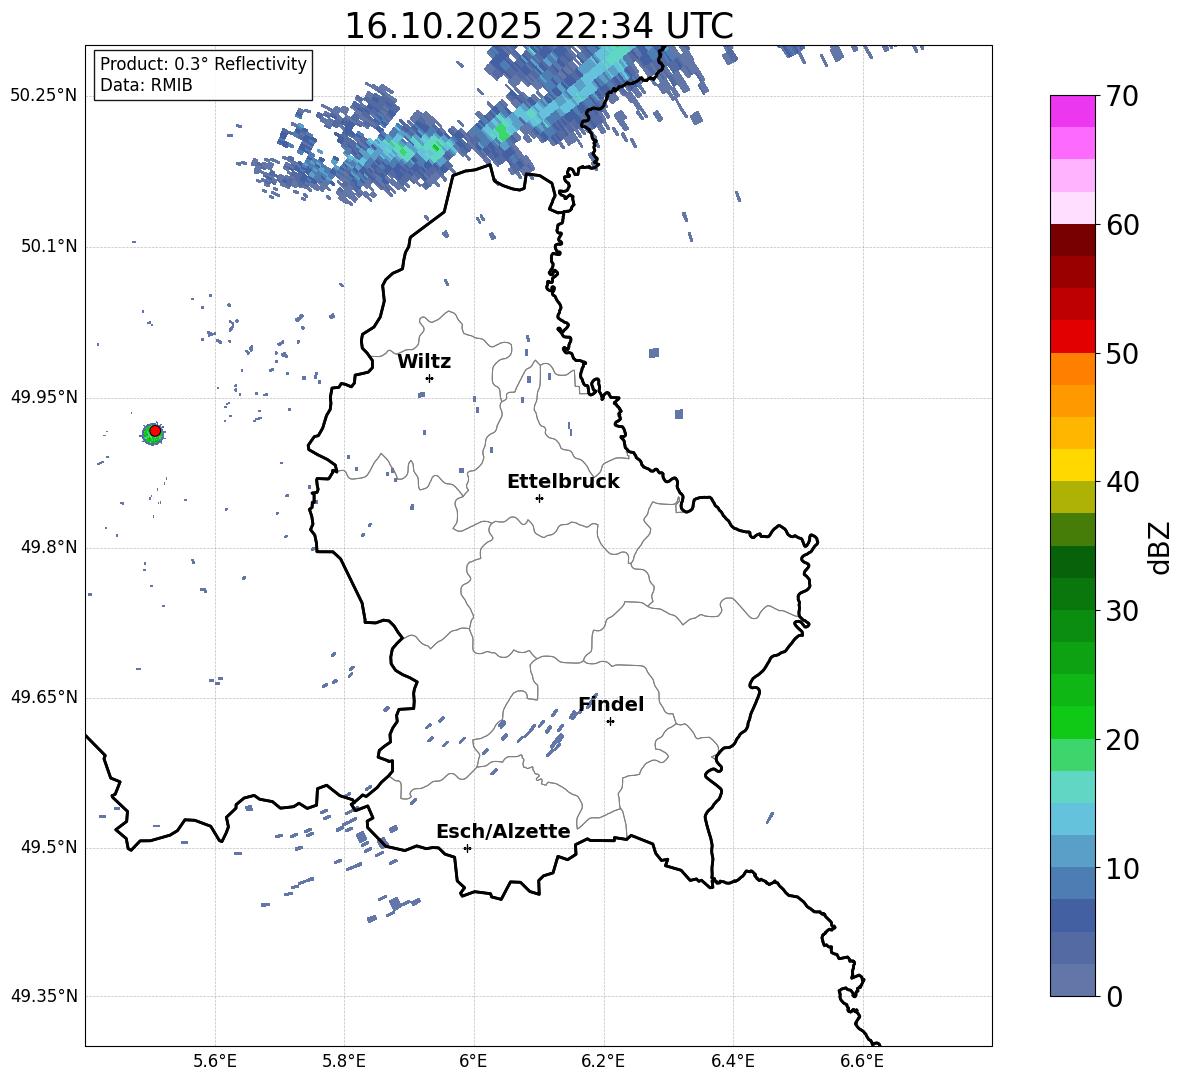Click the colorbar value 10
1184x1081 pixels.
[x=1122, y=868]
